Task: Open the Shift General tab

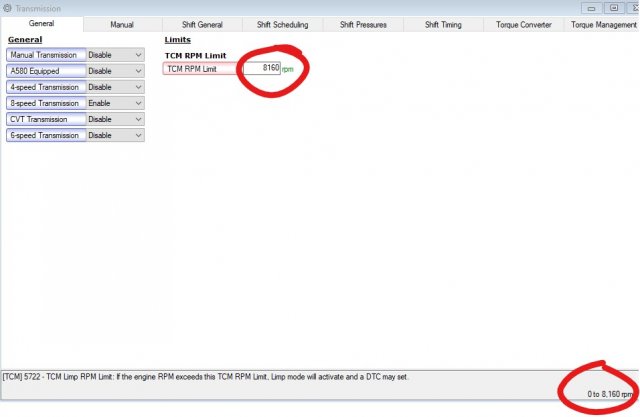Action: point(202,24)
